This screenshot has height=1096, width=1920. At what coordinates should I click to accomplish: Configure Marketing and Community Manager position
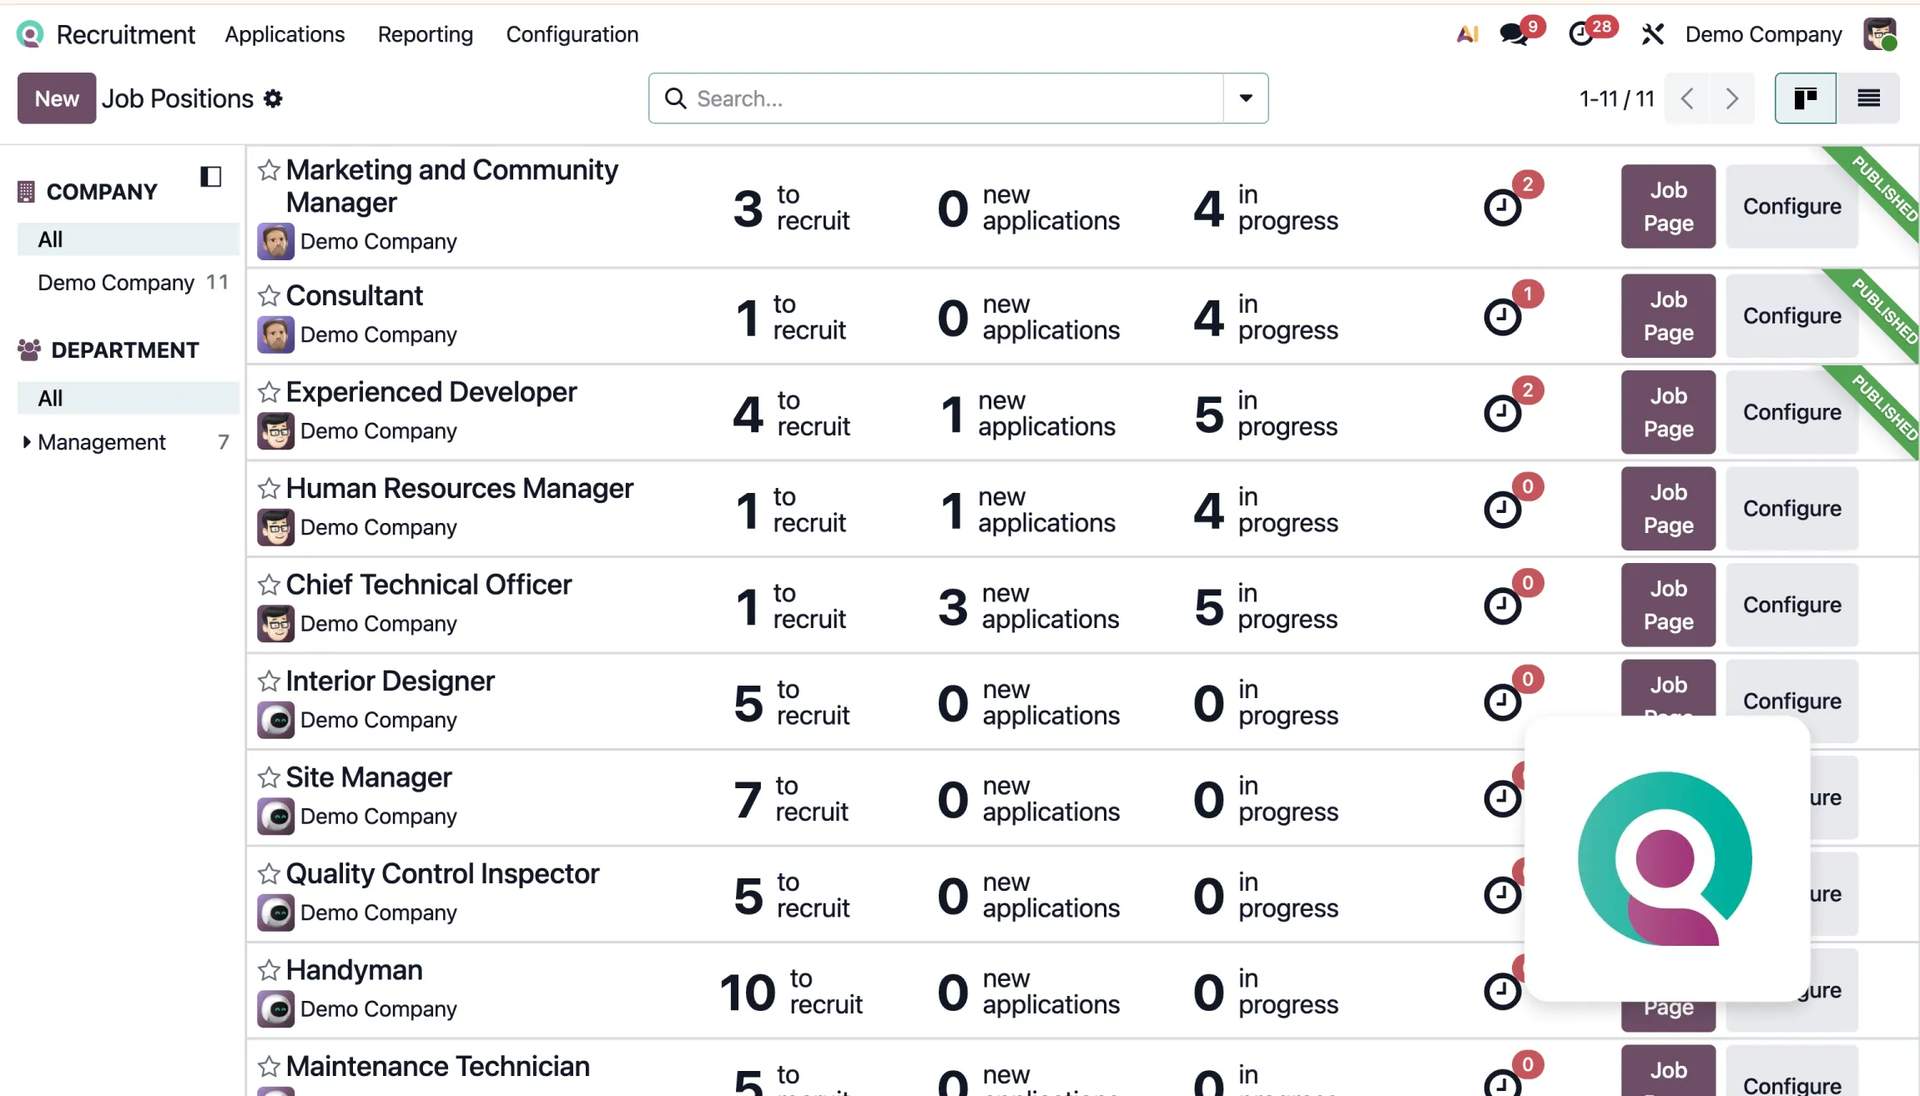point(1792,206)
